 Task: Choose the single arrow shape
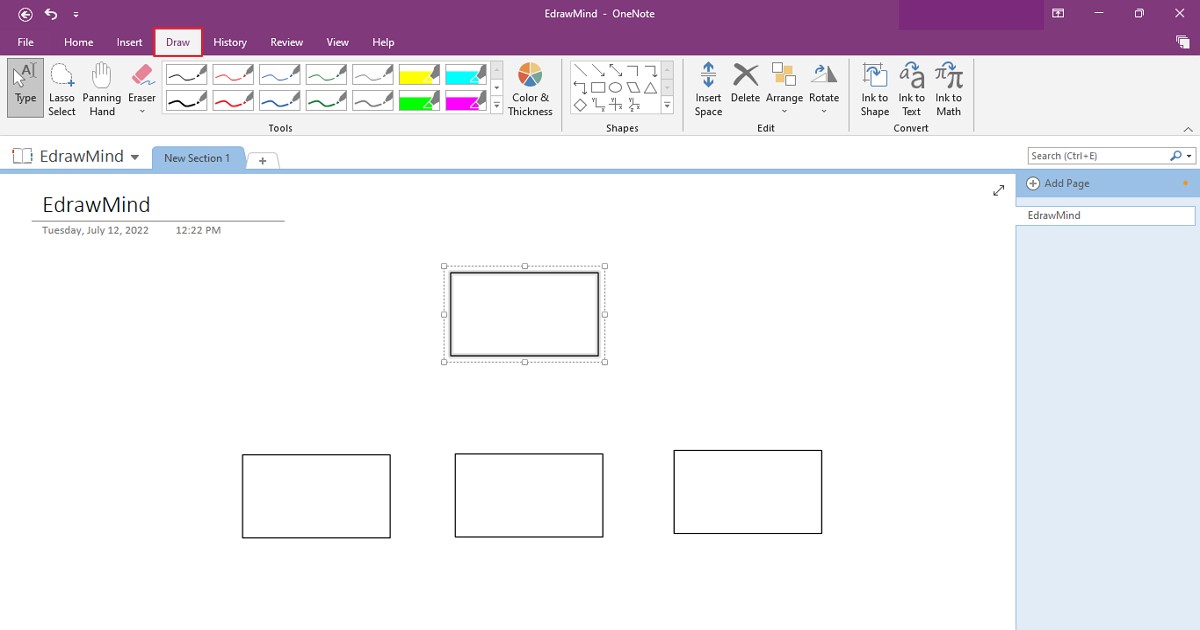tap(598, 71)
